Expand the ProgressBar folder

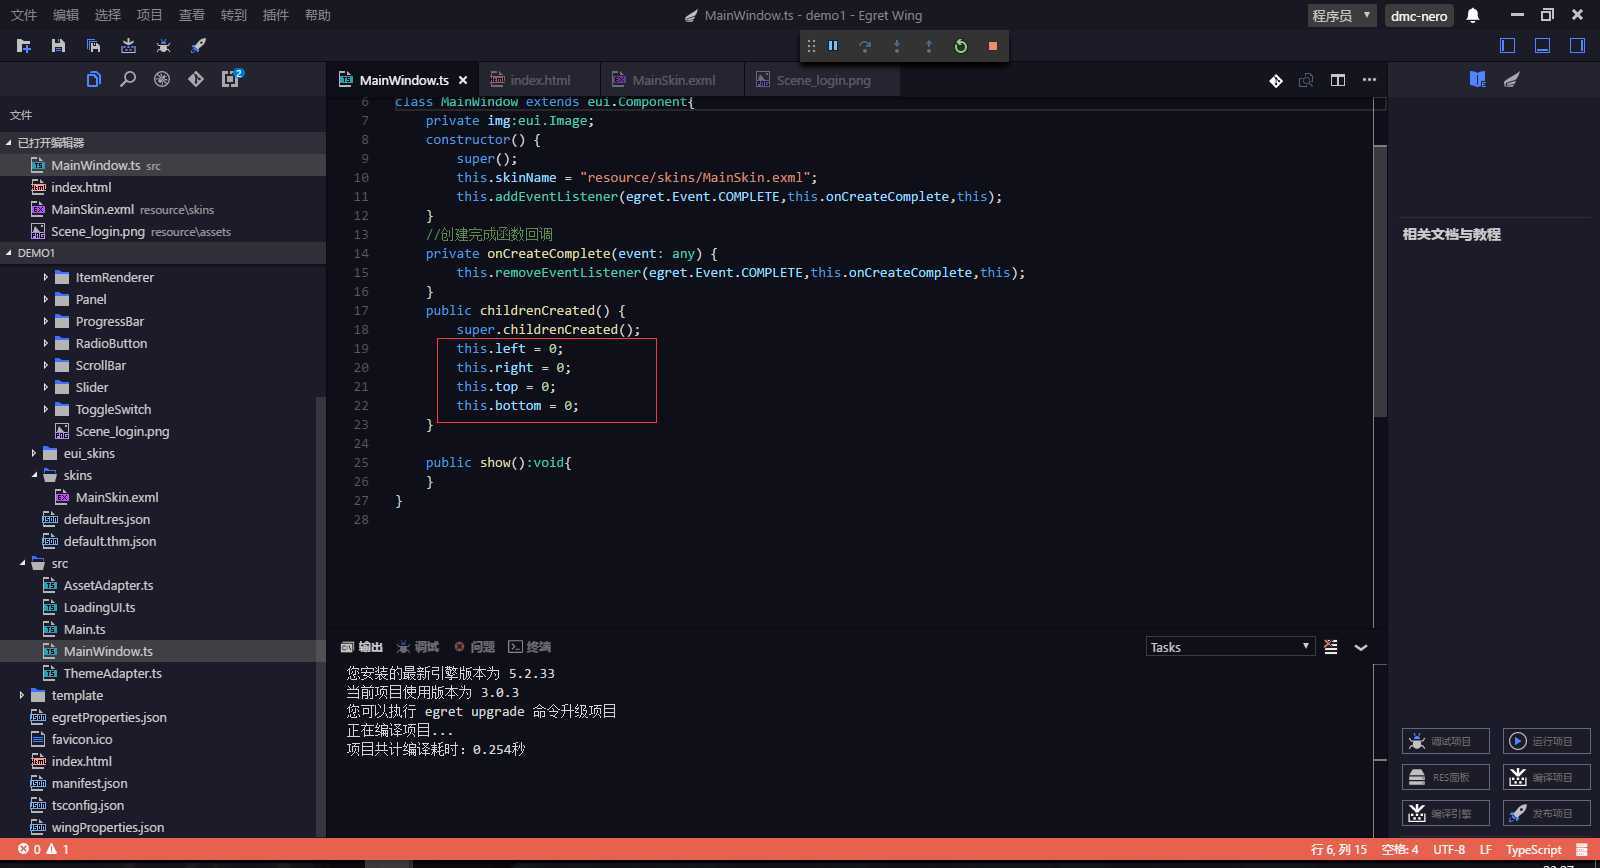[x=46, y=321]
